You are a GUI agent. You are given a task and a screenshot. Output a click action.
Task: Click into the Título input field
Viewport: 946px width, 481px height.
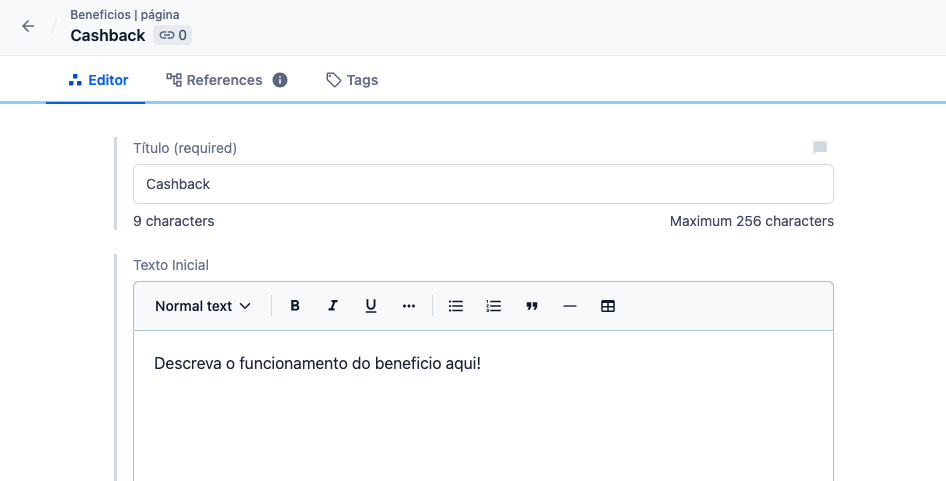pyautogui.click(x=483, y=184)
